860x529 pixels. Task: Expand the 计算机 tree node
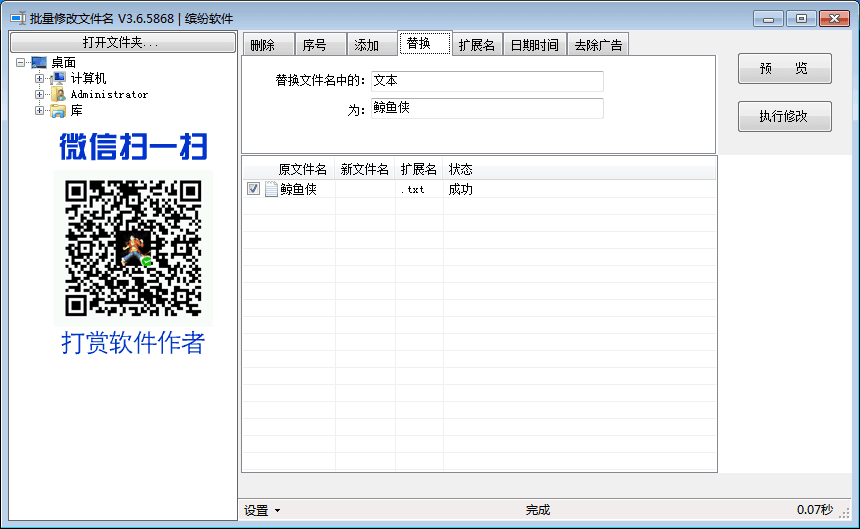pyautogui.click(x=39, y=78)
